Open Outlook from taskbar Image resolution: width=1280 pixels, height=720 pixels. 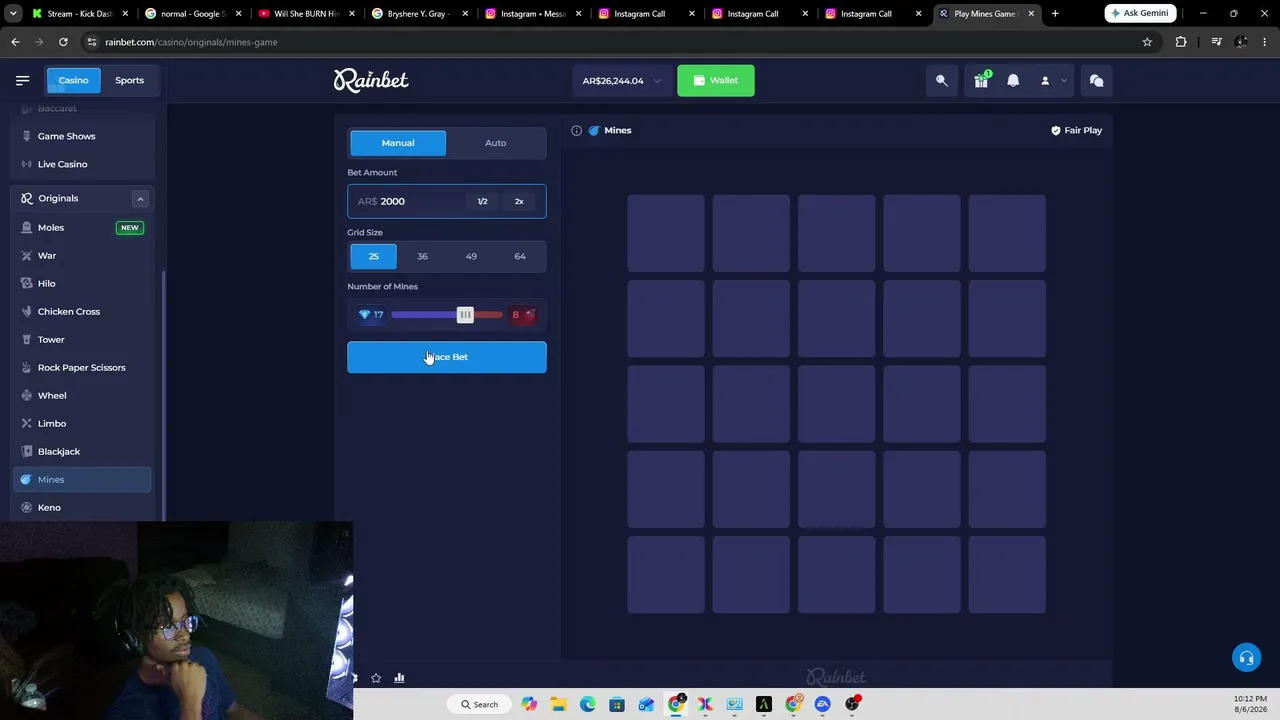pyautogui.click(x=646, y=704)
